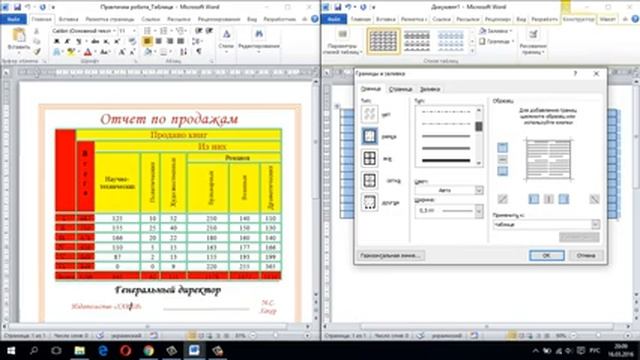Select All borders setting icon
640x360 pixels.
tap(369, 158)
